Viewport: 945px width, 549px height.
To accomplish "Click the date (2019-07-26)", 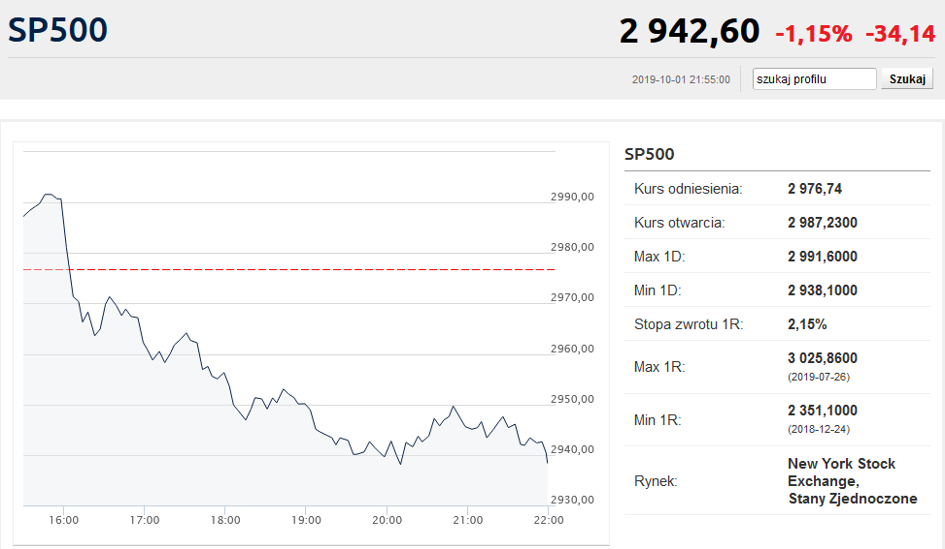I will (818, 377).
